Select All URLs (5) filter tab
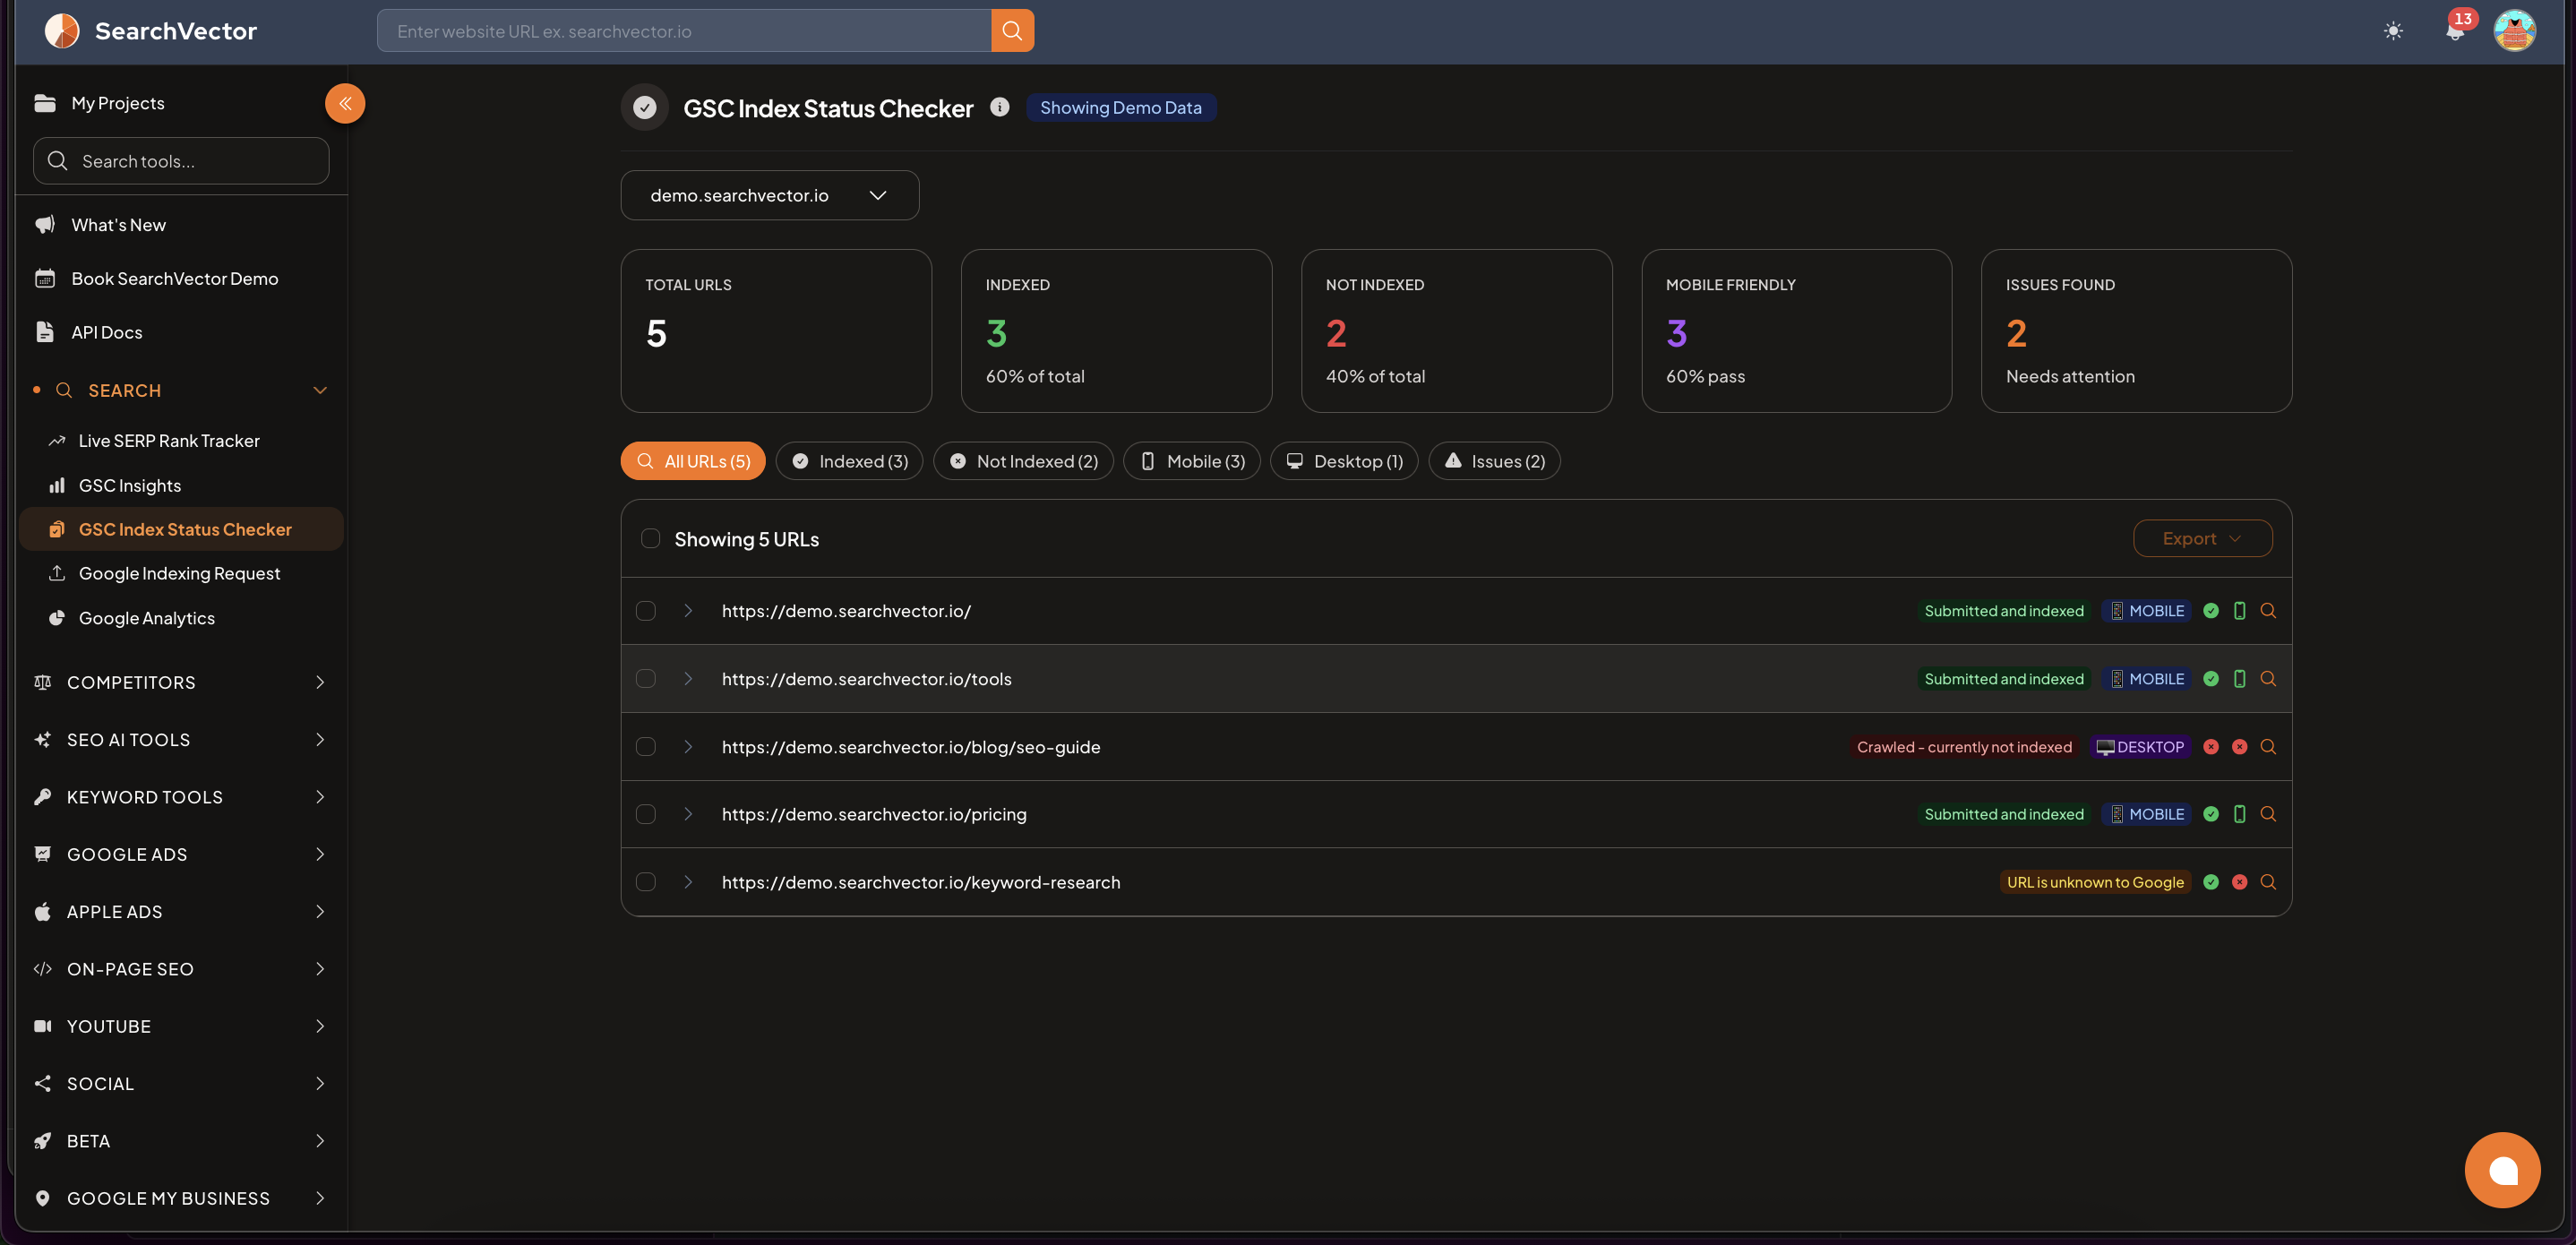 [693, 461]
